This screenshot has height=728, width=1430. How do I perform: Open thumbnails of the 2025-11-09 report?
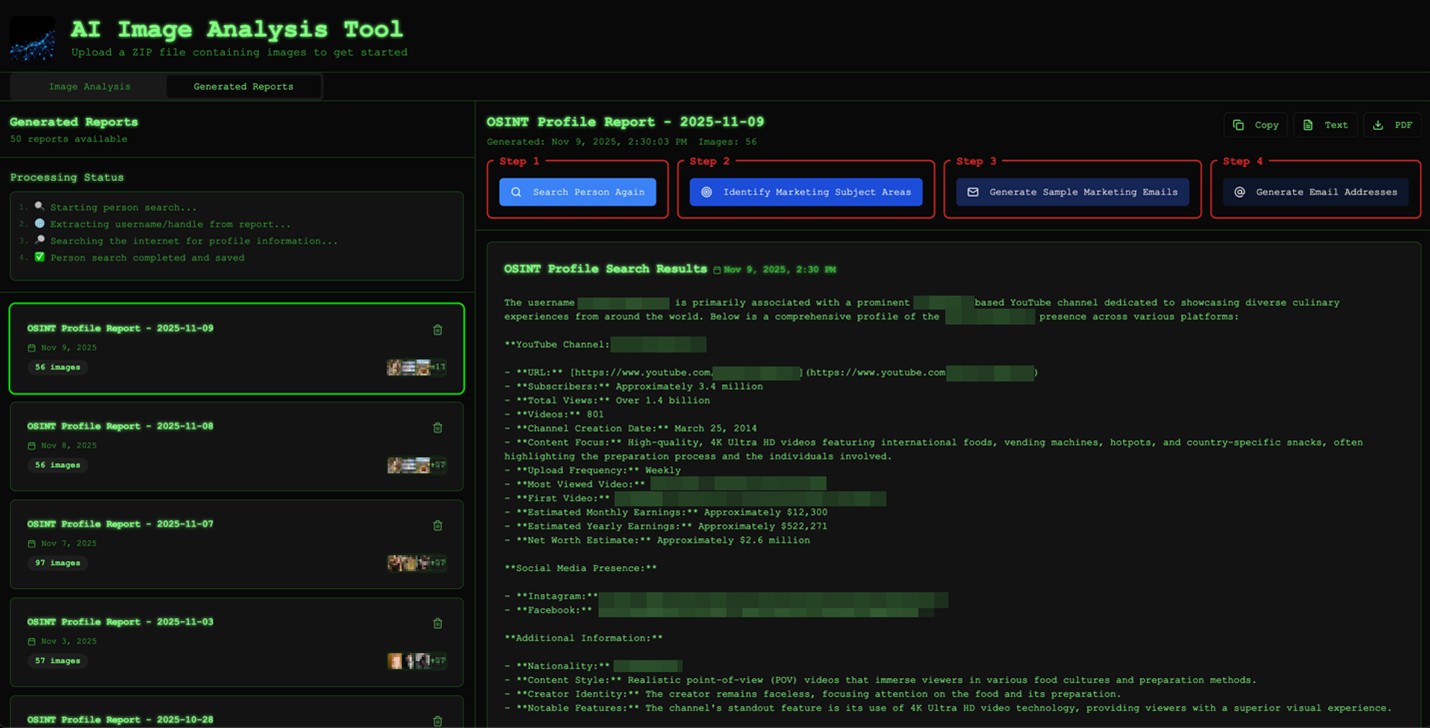[x=415, y=367]
